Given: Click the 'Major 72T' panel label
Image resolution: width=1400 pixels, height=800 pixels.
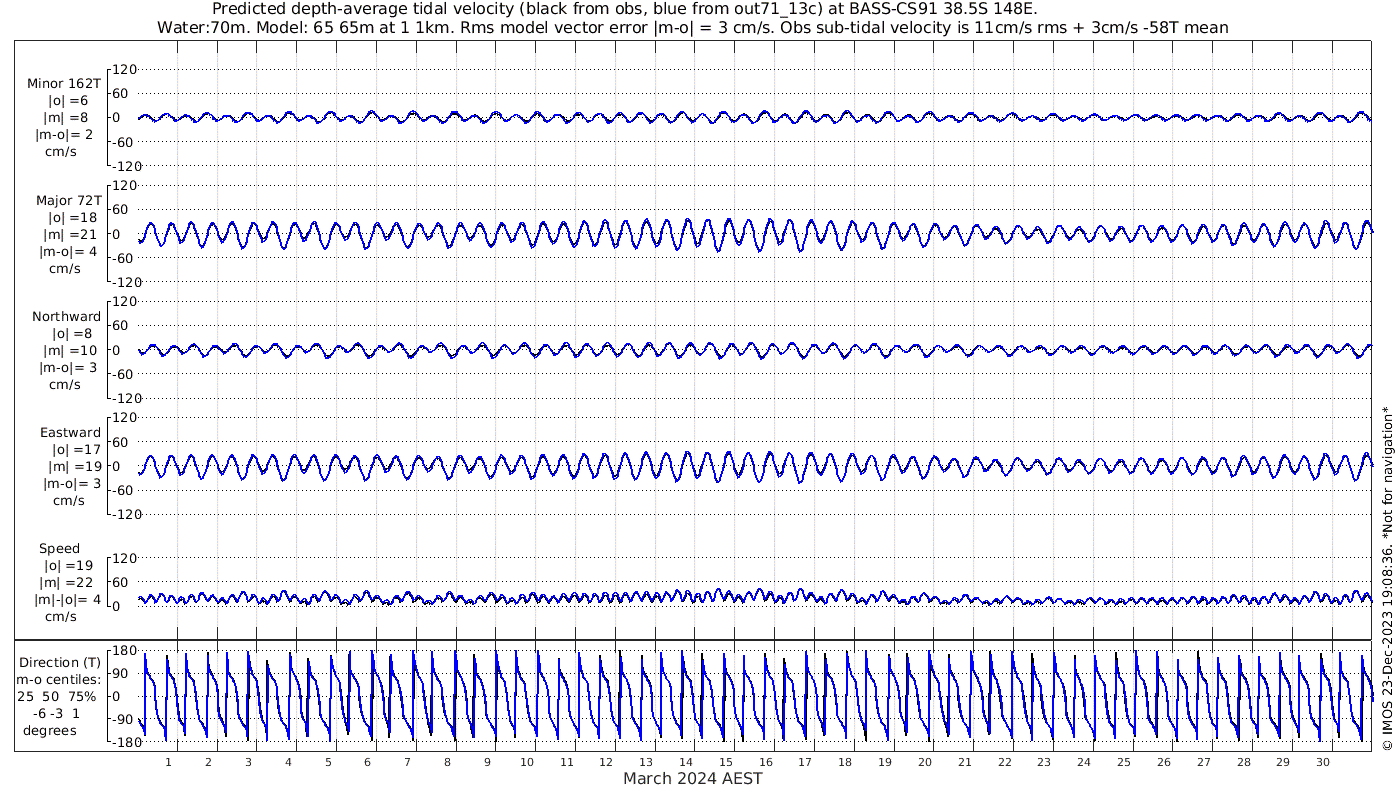Looking at the screenshot, I should coord(67,201).
